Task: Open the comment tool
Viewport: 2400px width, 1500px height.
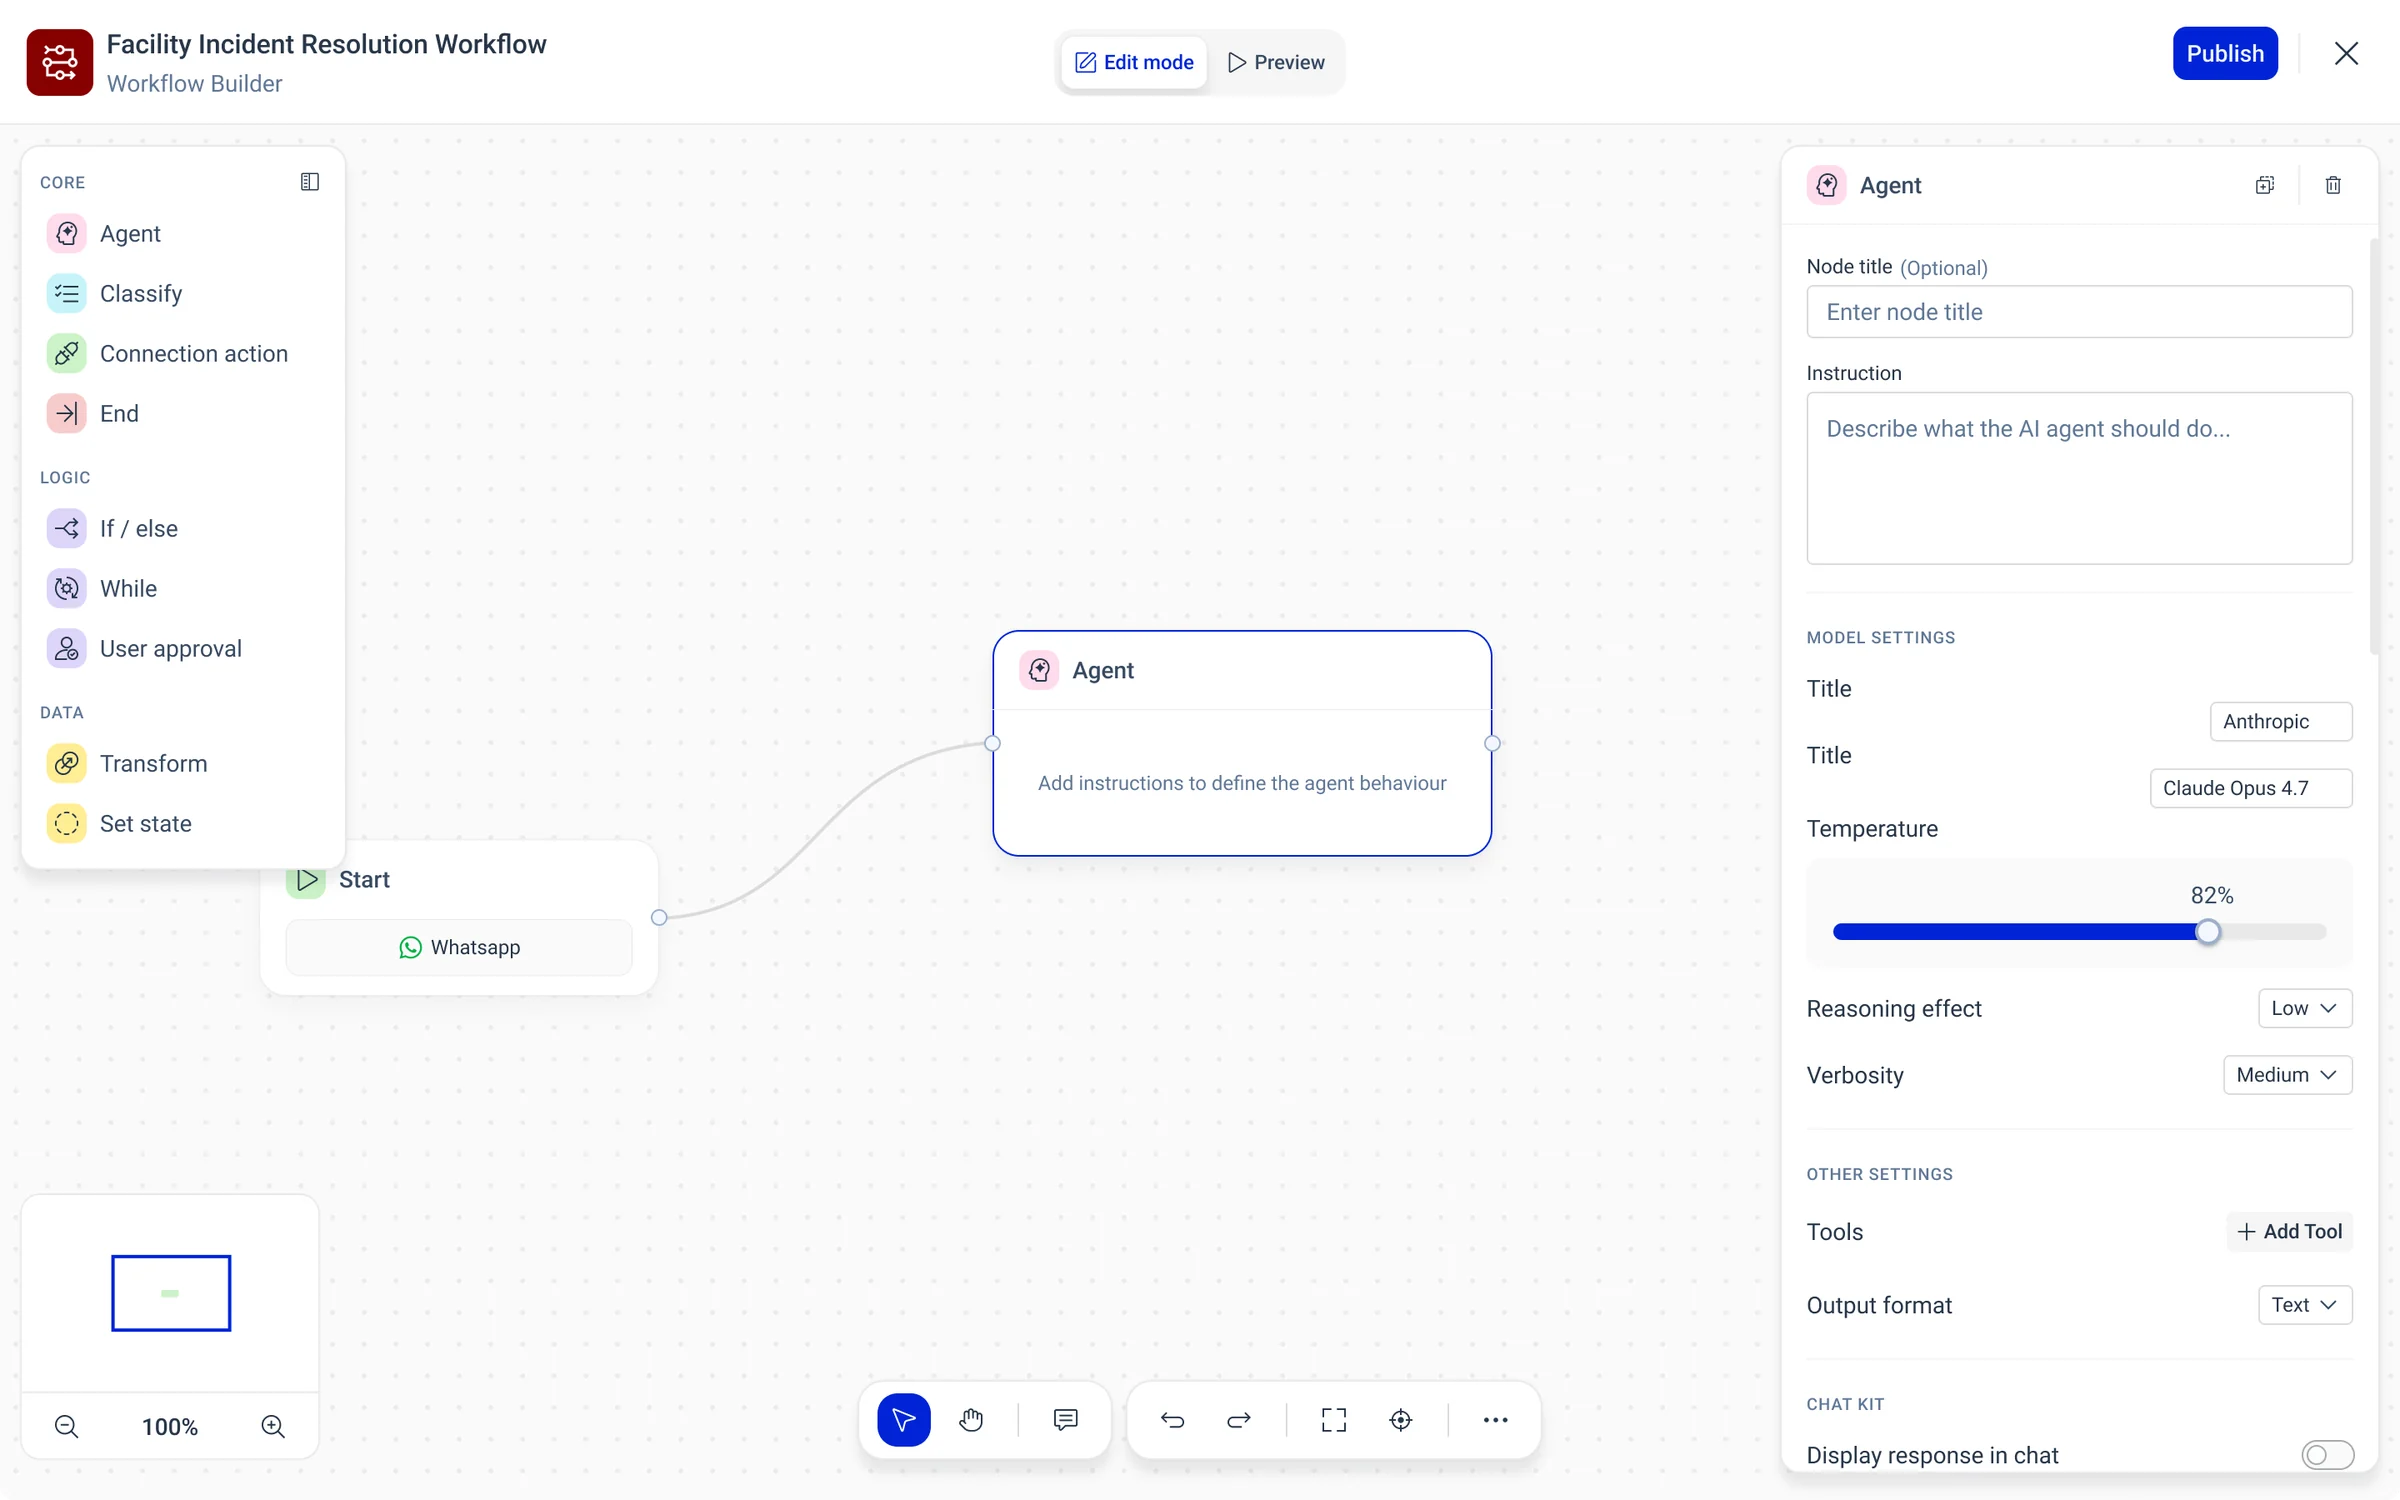Action: pyautogui.click(x=1066, y=1420)
